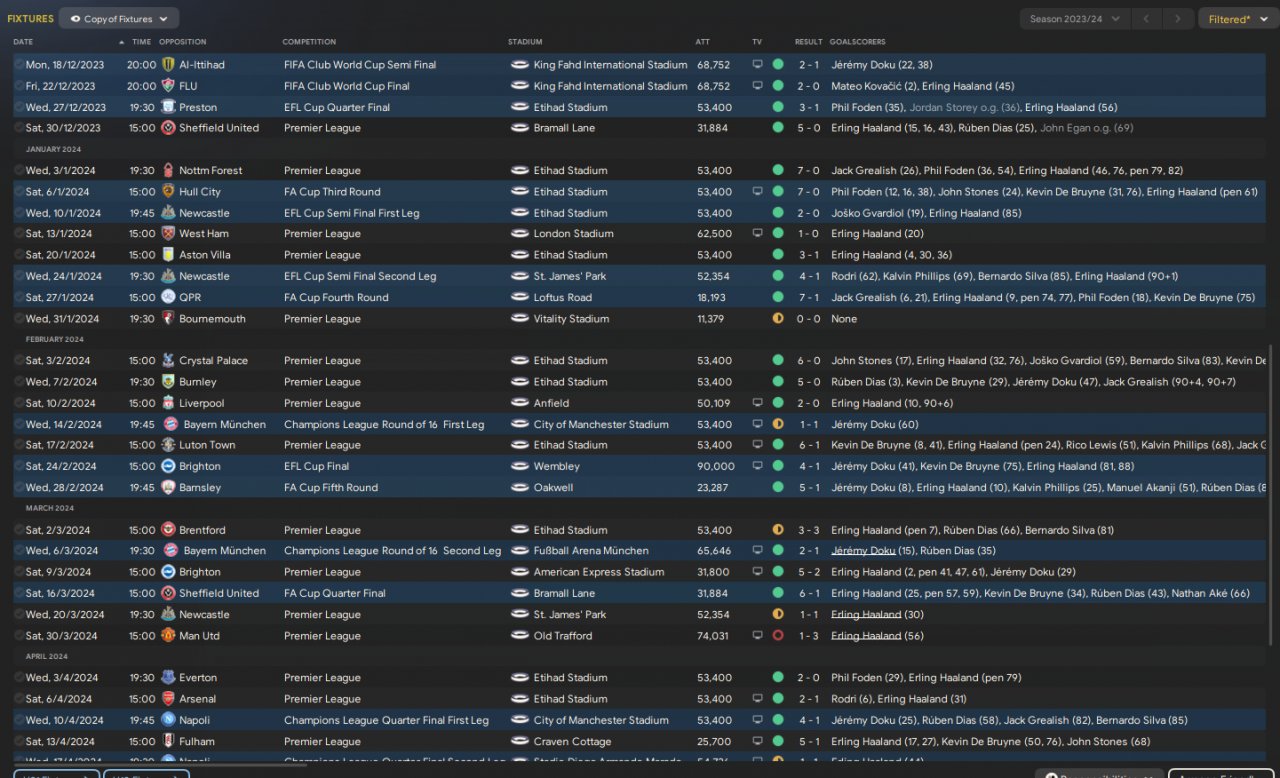Image resolution: width=1280 pixels, height=778 pixels.
Task: Click the QPR club badge
Action: tap(168, 297)
